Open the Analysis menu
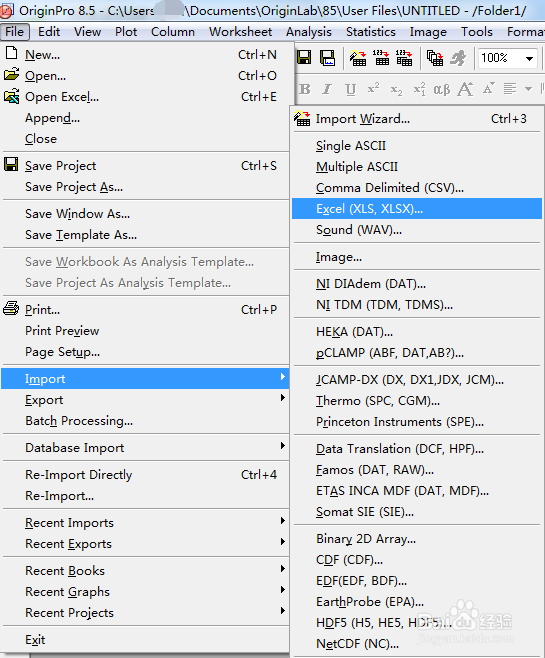Viewport: 545px width, 658px height. click(x=309, y=32)
